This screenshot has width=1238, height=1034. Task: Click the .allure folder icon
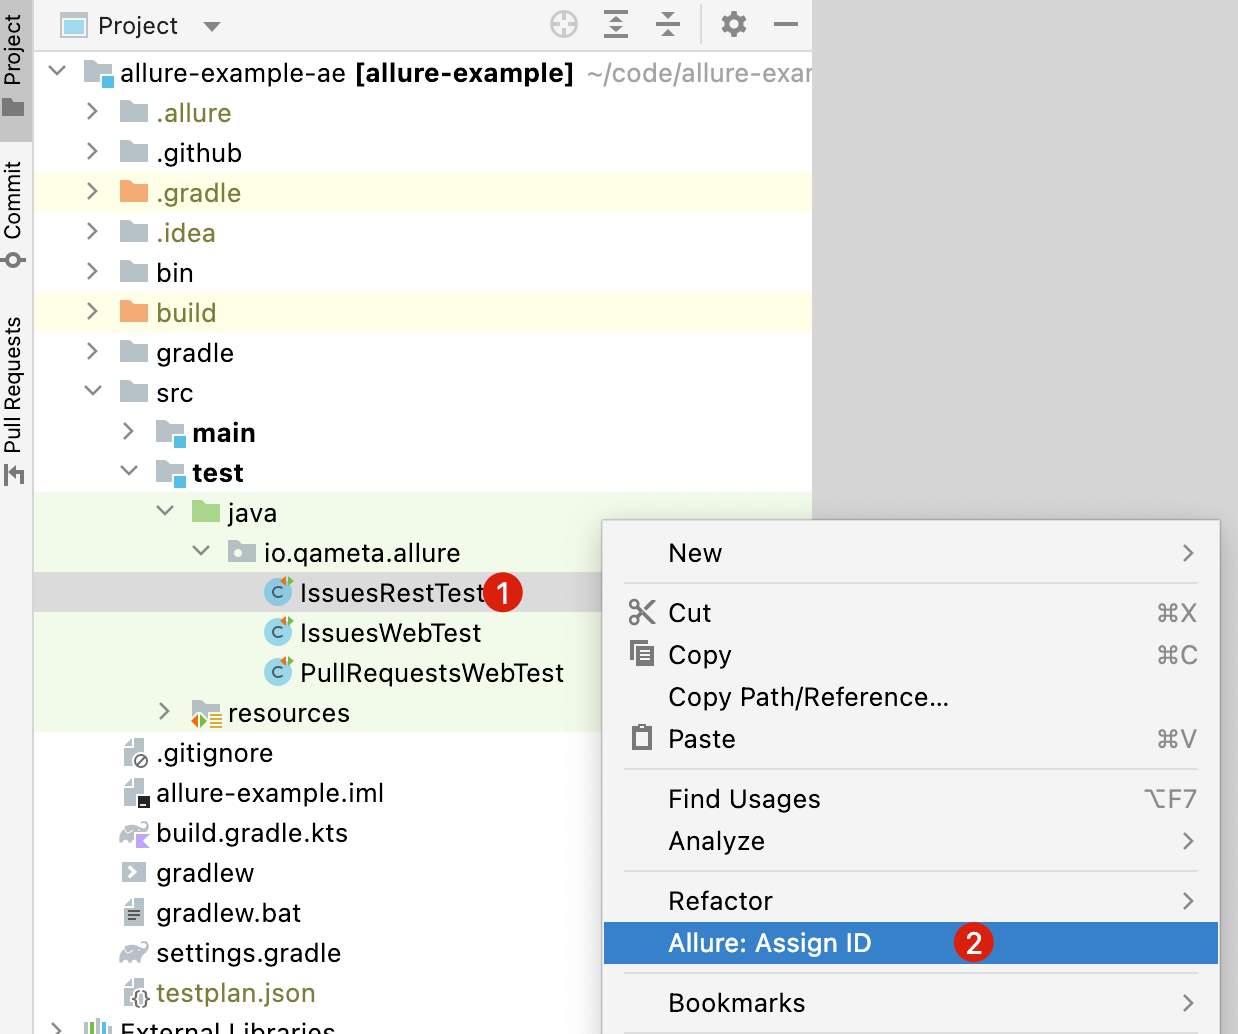(x=134, y=111)
